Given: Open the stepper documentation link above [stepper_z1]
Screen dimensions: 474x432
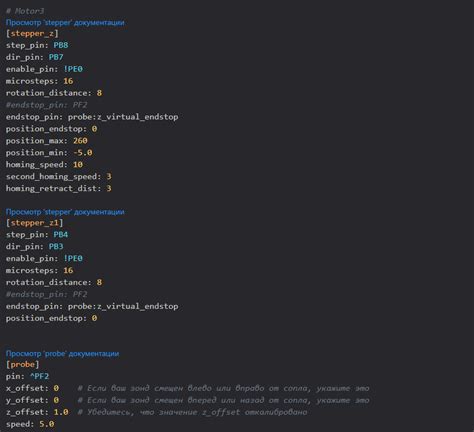Looking at the screenshot, I should pos(65,212).
